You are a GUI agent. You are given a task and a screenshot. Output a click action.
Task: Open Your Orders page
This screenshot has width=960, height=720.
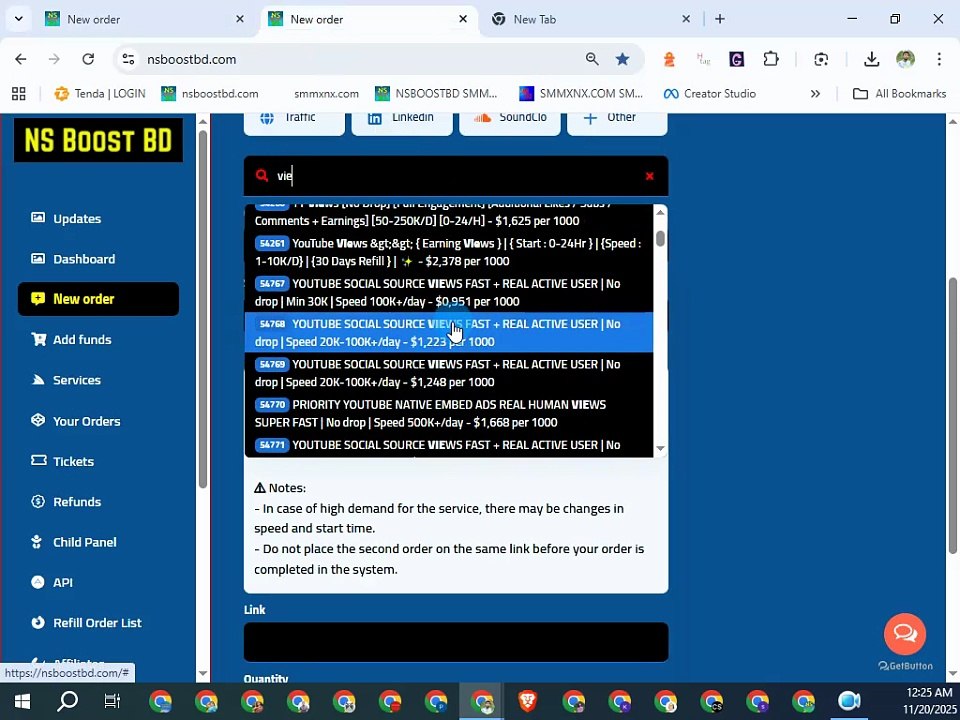pos(76,421)
